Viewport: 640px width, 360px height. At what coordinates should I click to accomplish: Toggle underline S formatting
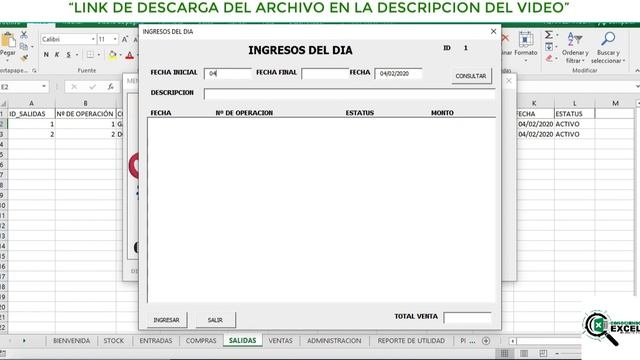coord(69,55)
